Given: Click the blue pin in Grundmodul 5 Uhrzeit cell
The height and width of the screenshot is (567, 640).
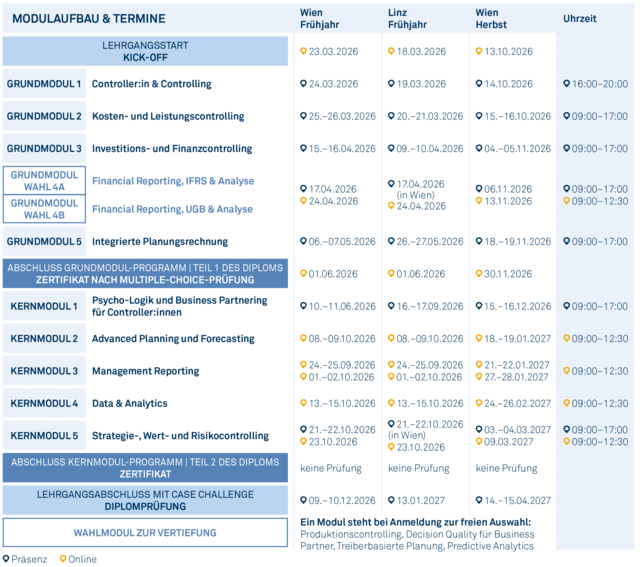Looking at the screenshot, I should [566, 242].
